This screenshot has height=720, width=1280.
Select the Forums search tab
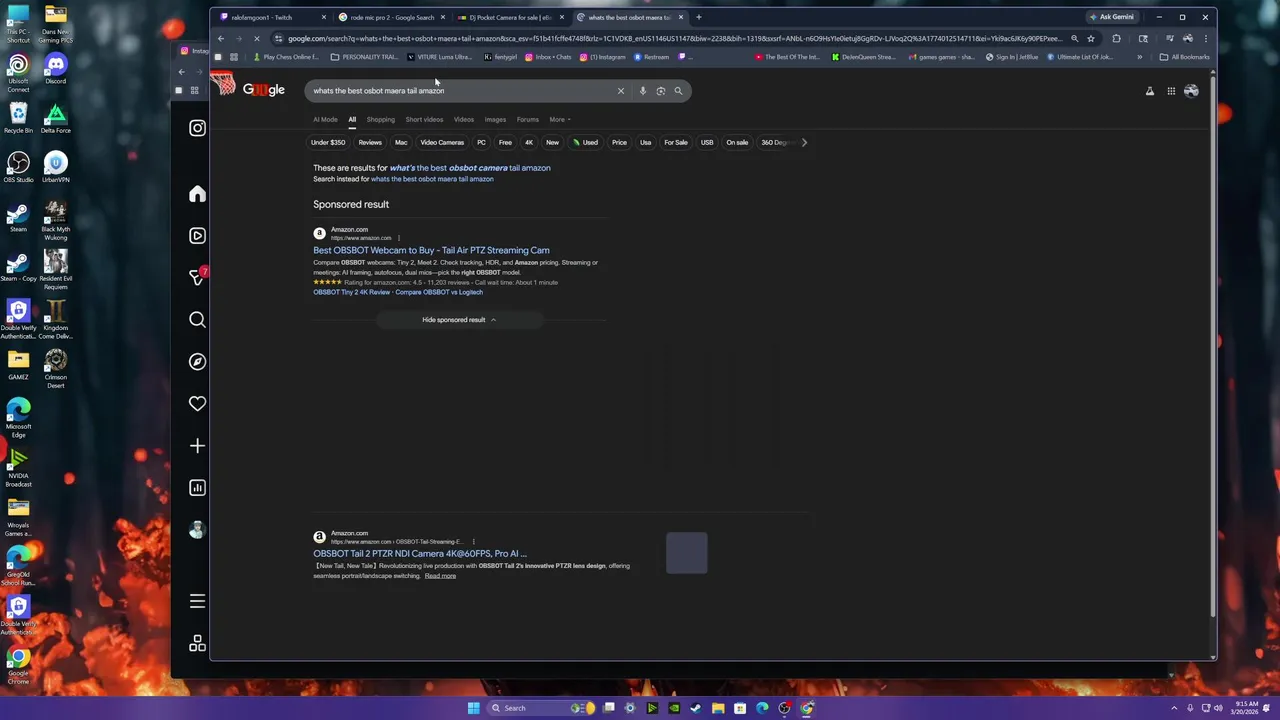point(527,120)
